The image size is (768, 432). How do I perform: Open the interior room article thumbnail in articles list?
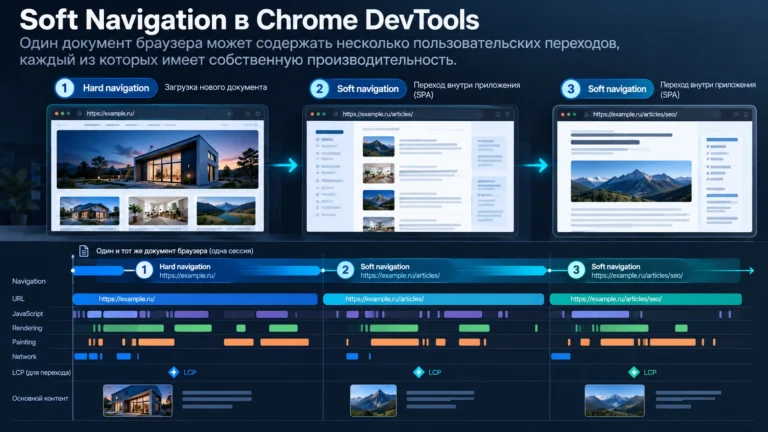pyautogui.click(x=379, y=173)
